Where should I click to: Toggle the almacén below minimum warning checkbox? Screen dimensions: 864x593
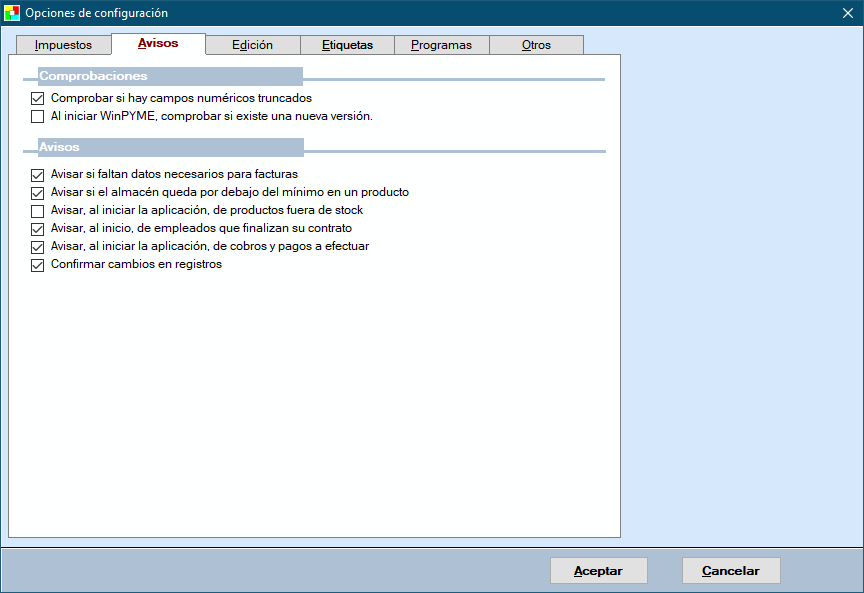click(38, 192)
